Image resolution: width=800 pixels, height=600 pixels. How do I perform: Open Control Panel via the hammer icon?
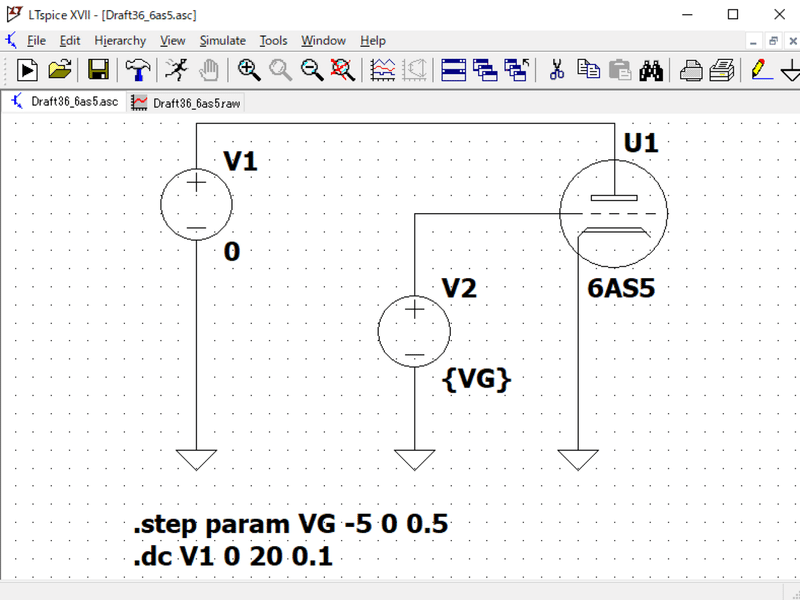click(x=137, y=70)
